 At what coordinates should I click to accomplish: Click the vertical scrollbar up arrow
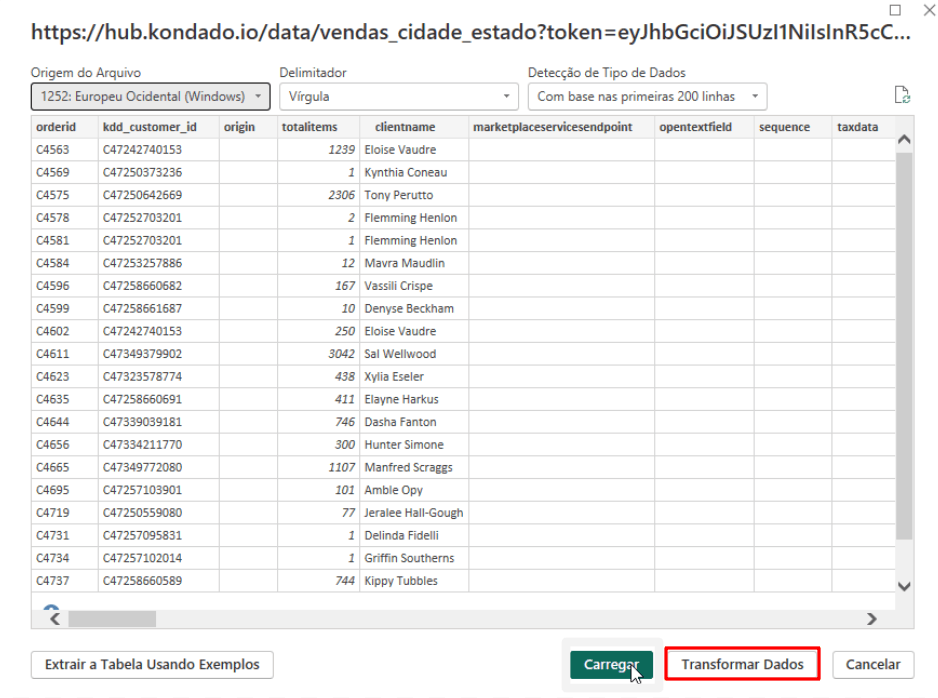tap(904, 140)
